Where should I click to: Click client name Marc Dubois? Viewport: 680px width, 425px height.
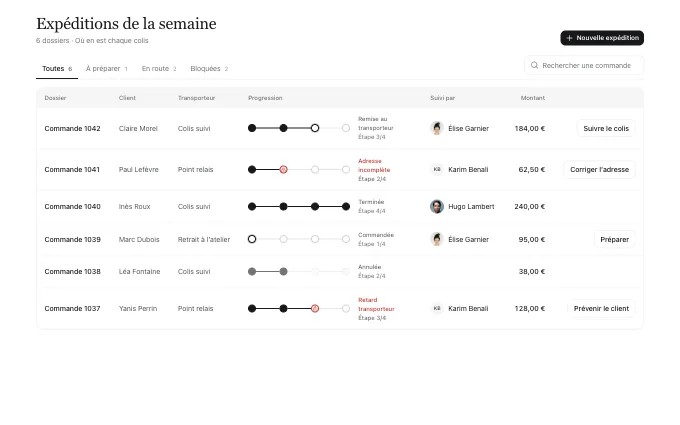(x=139, y=239)
